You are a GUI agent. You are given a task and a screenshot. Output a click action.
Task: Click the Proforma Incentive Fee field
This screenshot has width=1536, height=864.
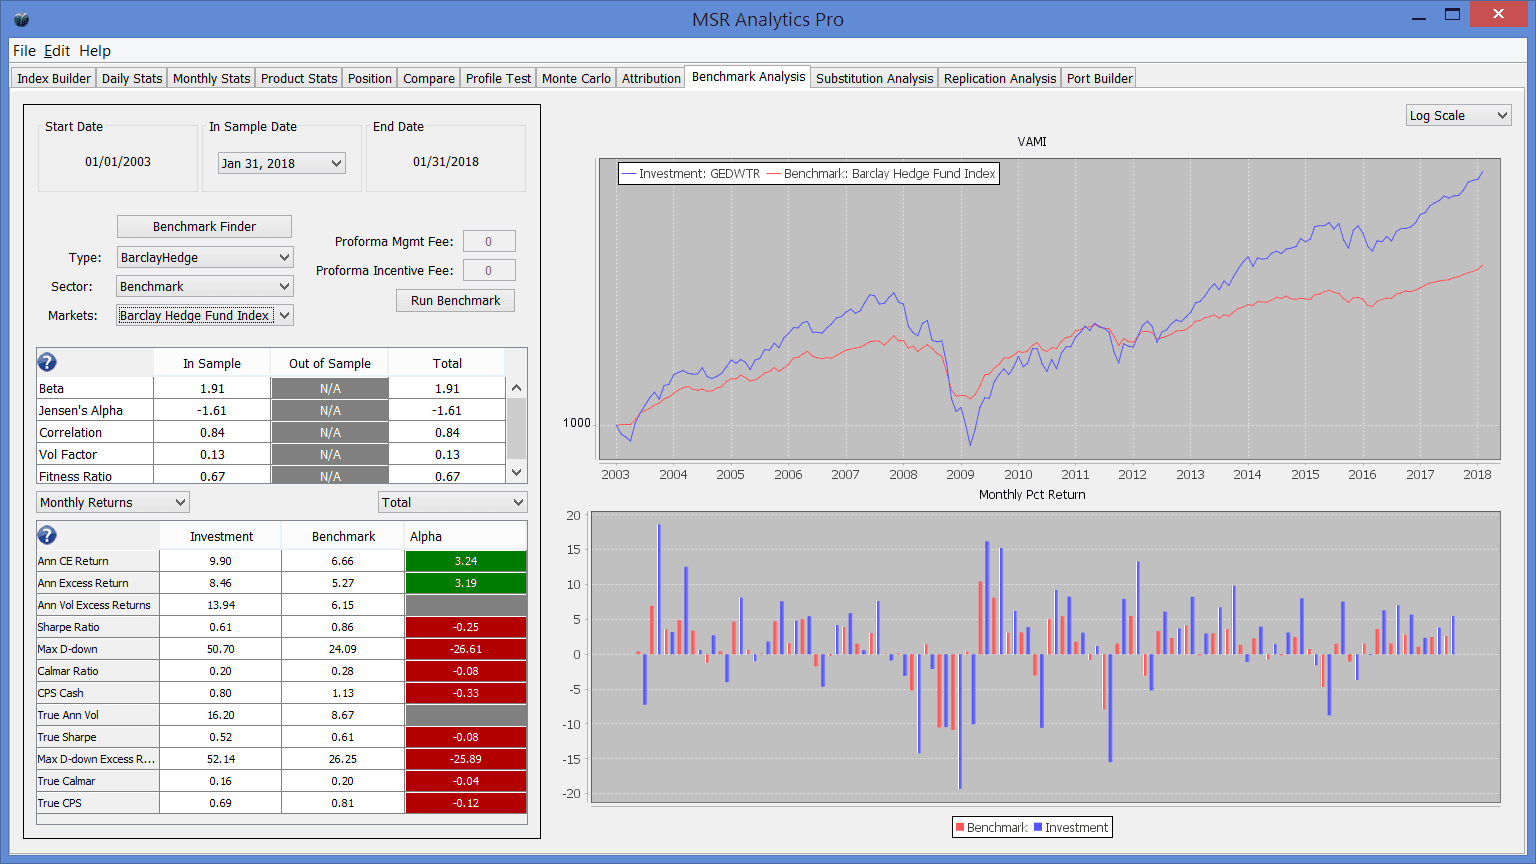coord(489,270)
